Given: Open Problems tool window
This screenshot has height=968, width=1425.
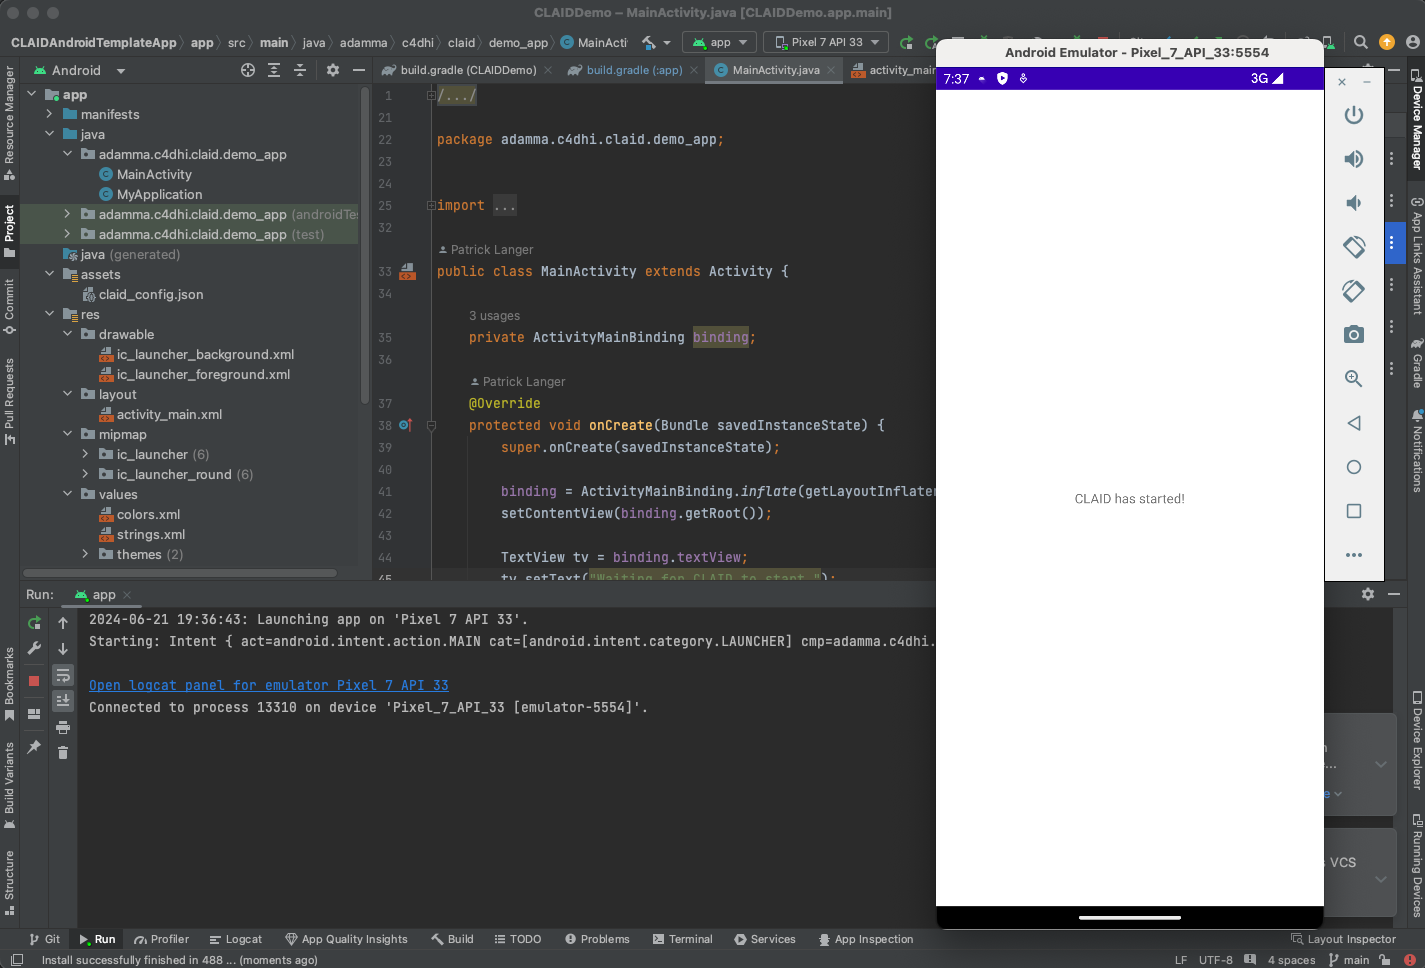Looking at the screenshot, I should pyautogui.click(x=597, y=939).
